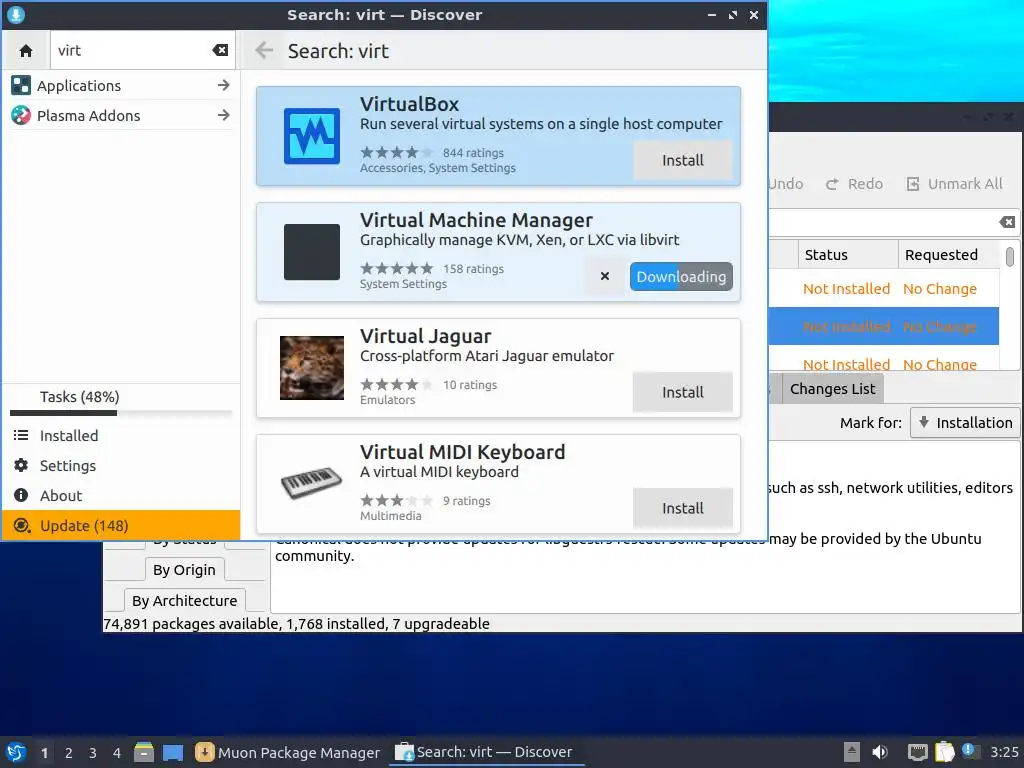The width and height of the screenshot is (1024, 768).
Task: Click the VirtualBox 844 ratings stars
Action: [396, 153]
